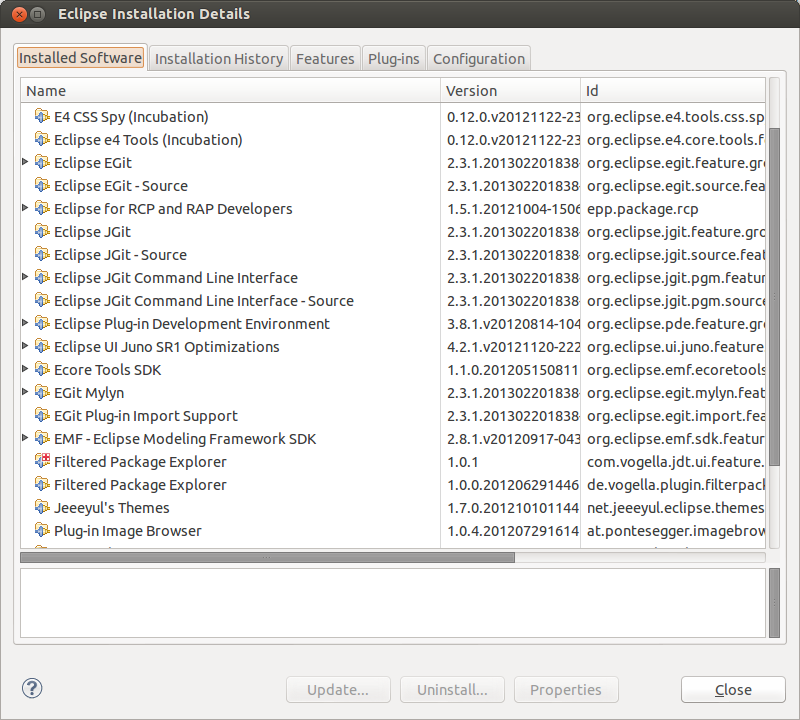
Task: Expand Eclipse JGit Command Line Interface node
Action: point(25,277)
